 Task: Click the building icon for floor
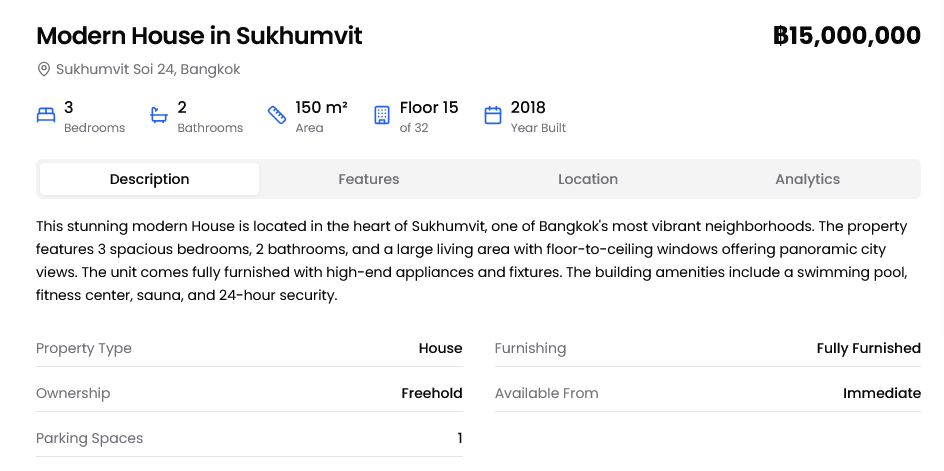point(381,115)
